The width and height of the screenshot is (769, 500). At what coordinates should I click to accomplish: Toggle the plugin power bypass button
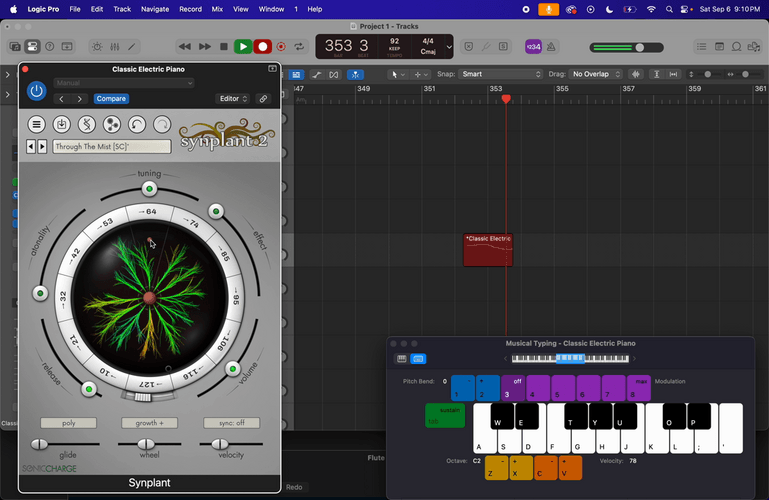36,90
